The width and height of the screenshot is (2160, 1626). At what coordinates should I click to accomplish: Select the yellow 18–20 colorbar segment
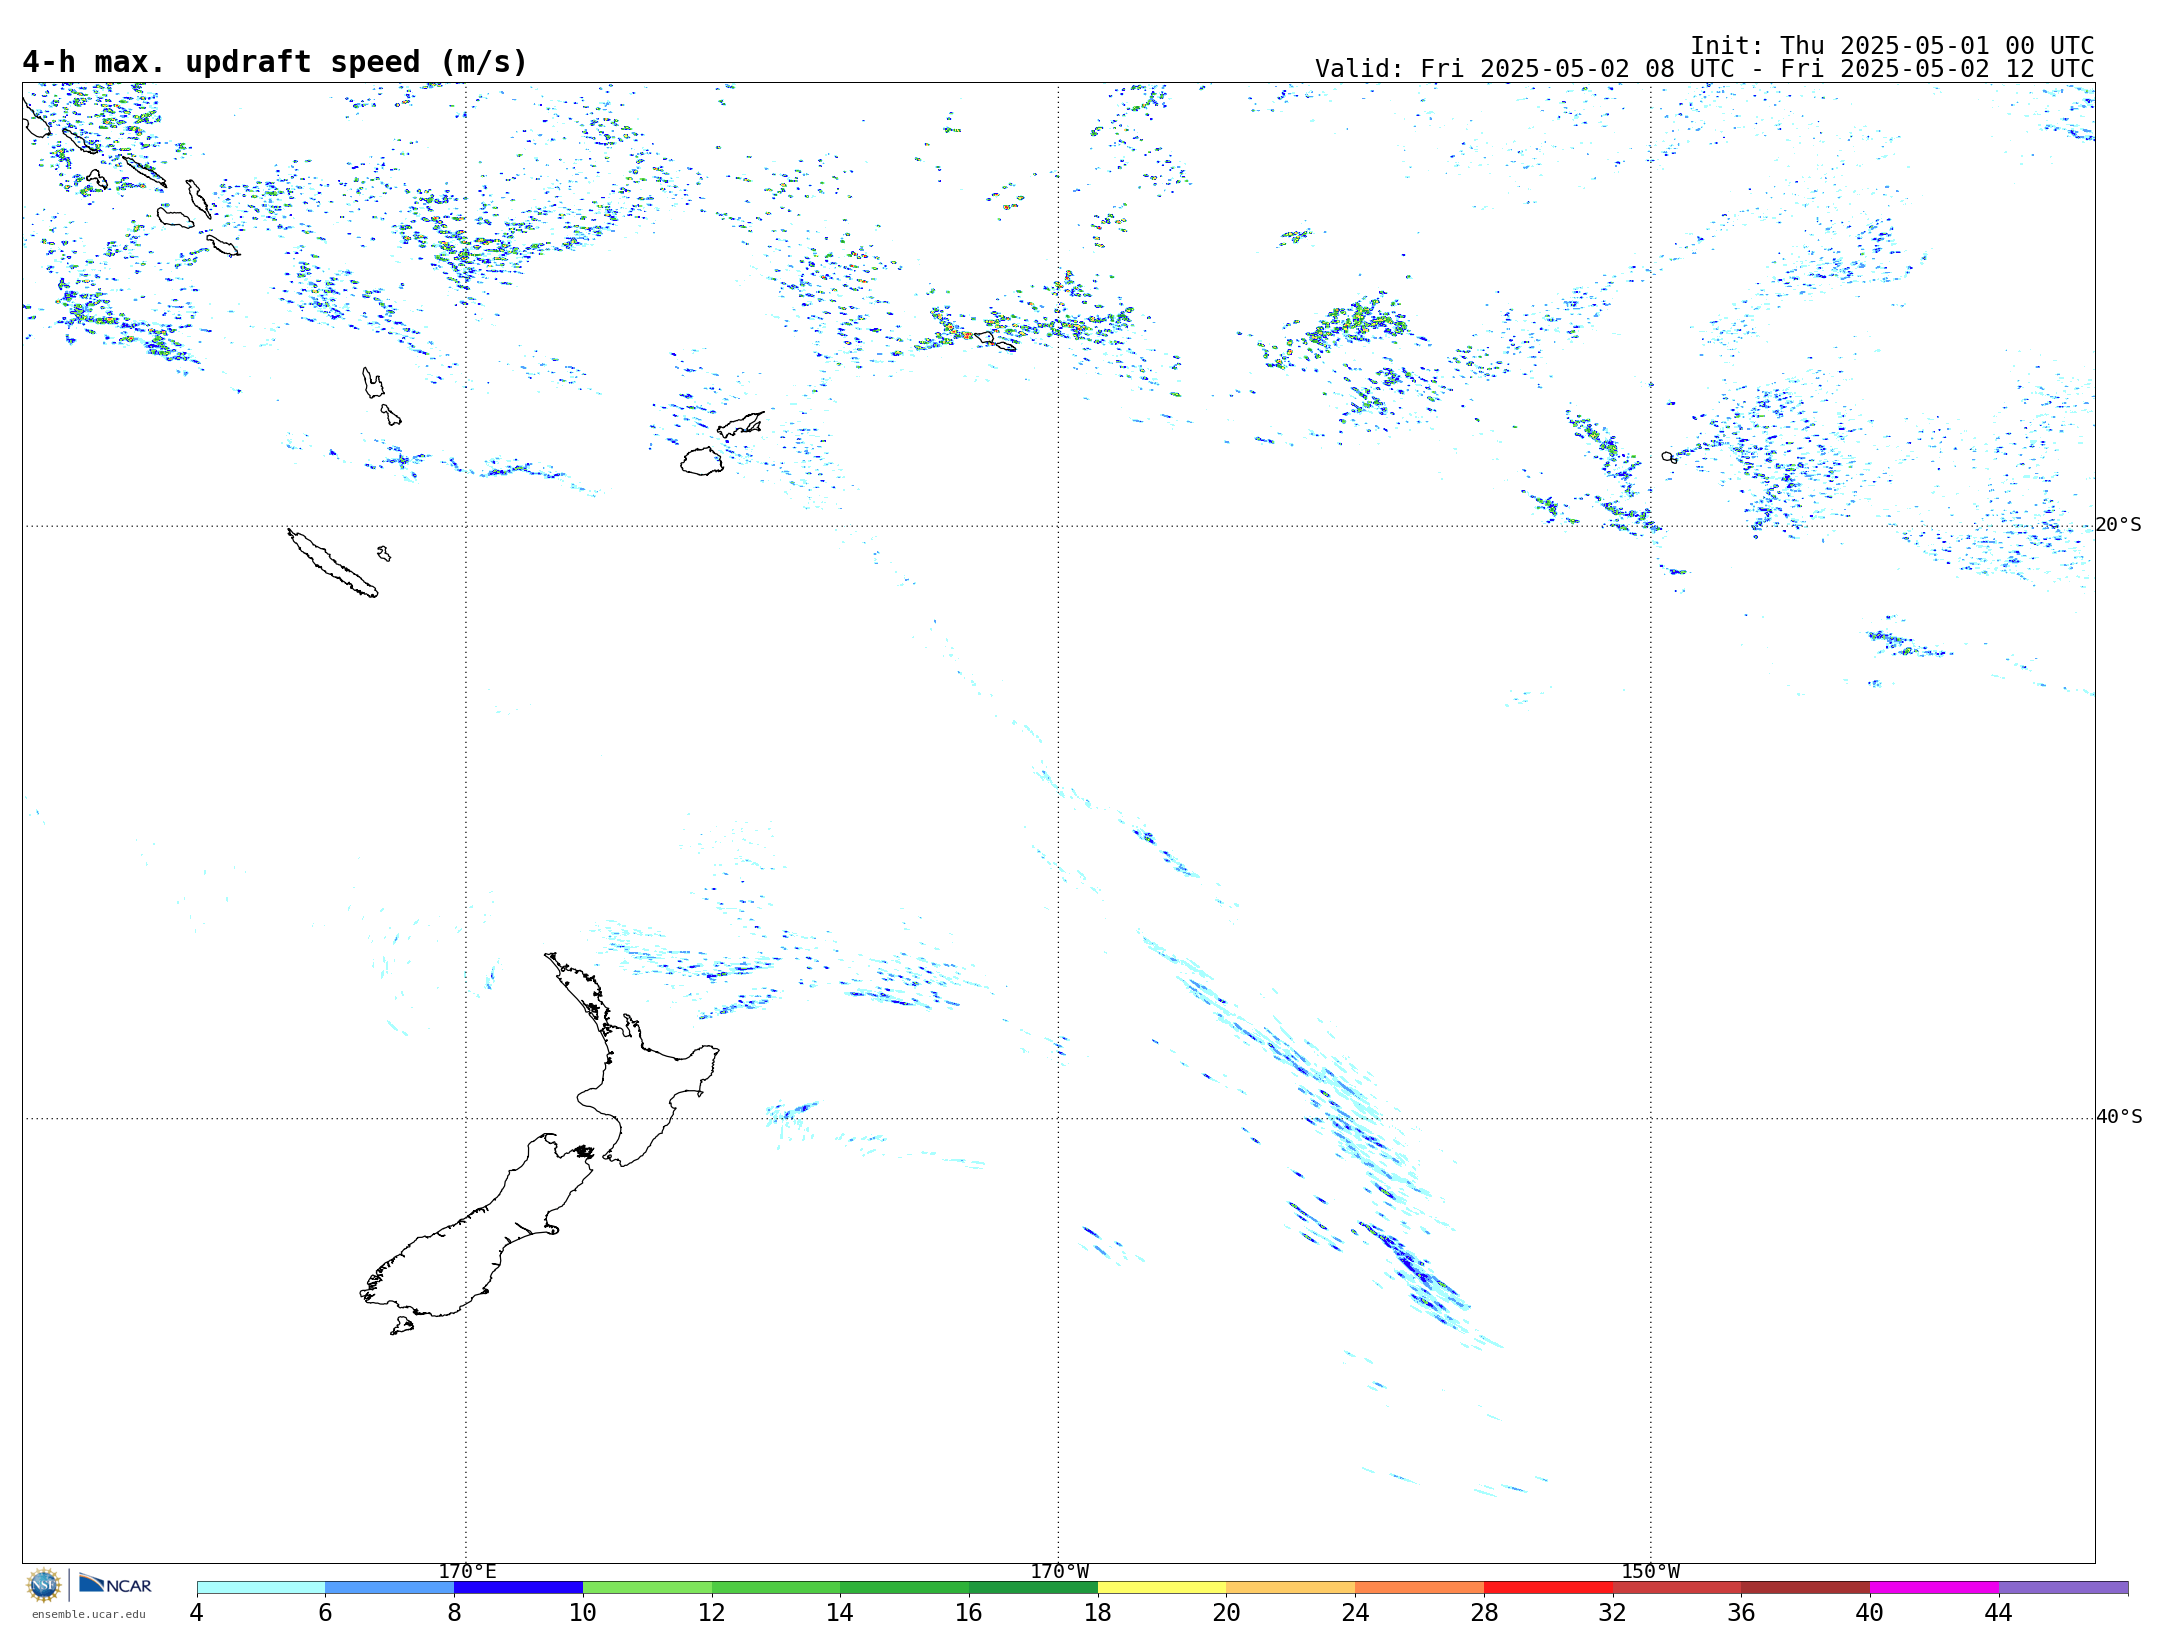1162,1588
